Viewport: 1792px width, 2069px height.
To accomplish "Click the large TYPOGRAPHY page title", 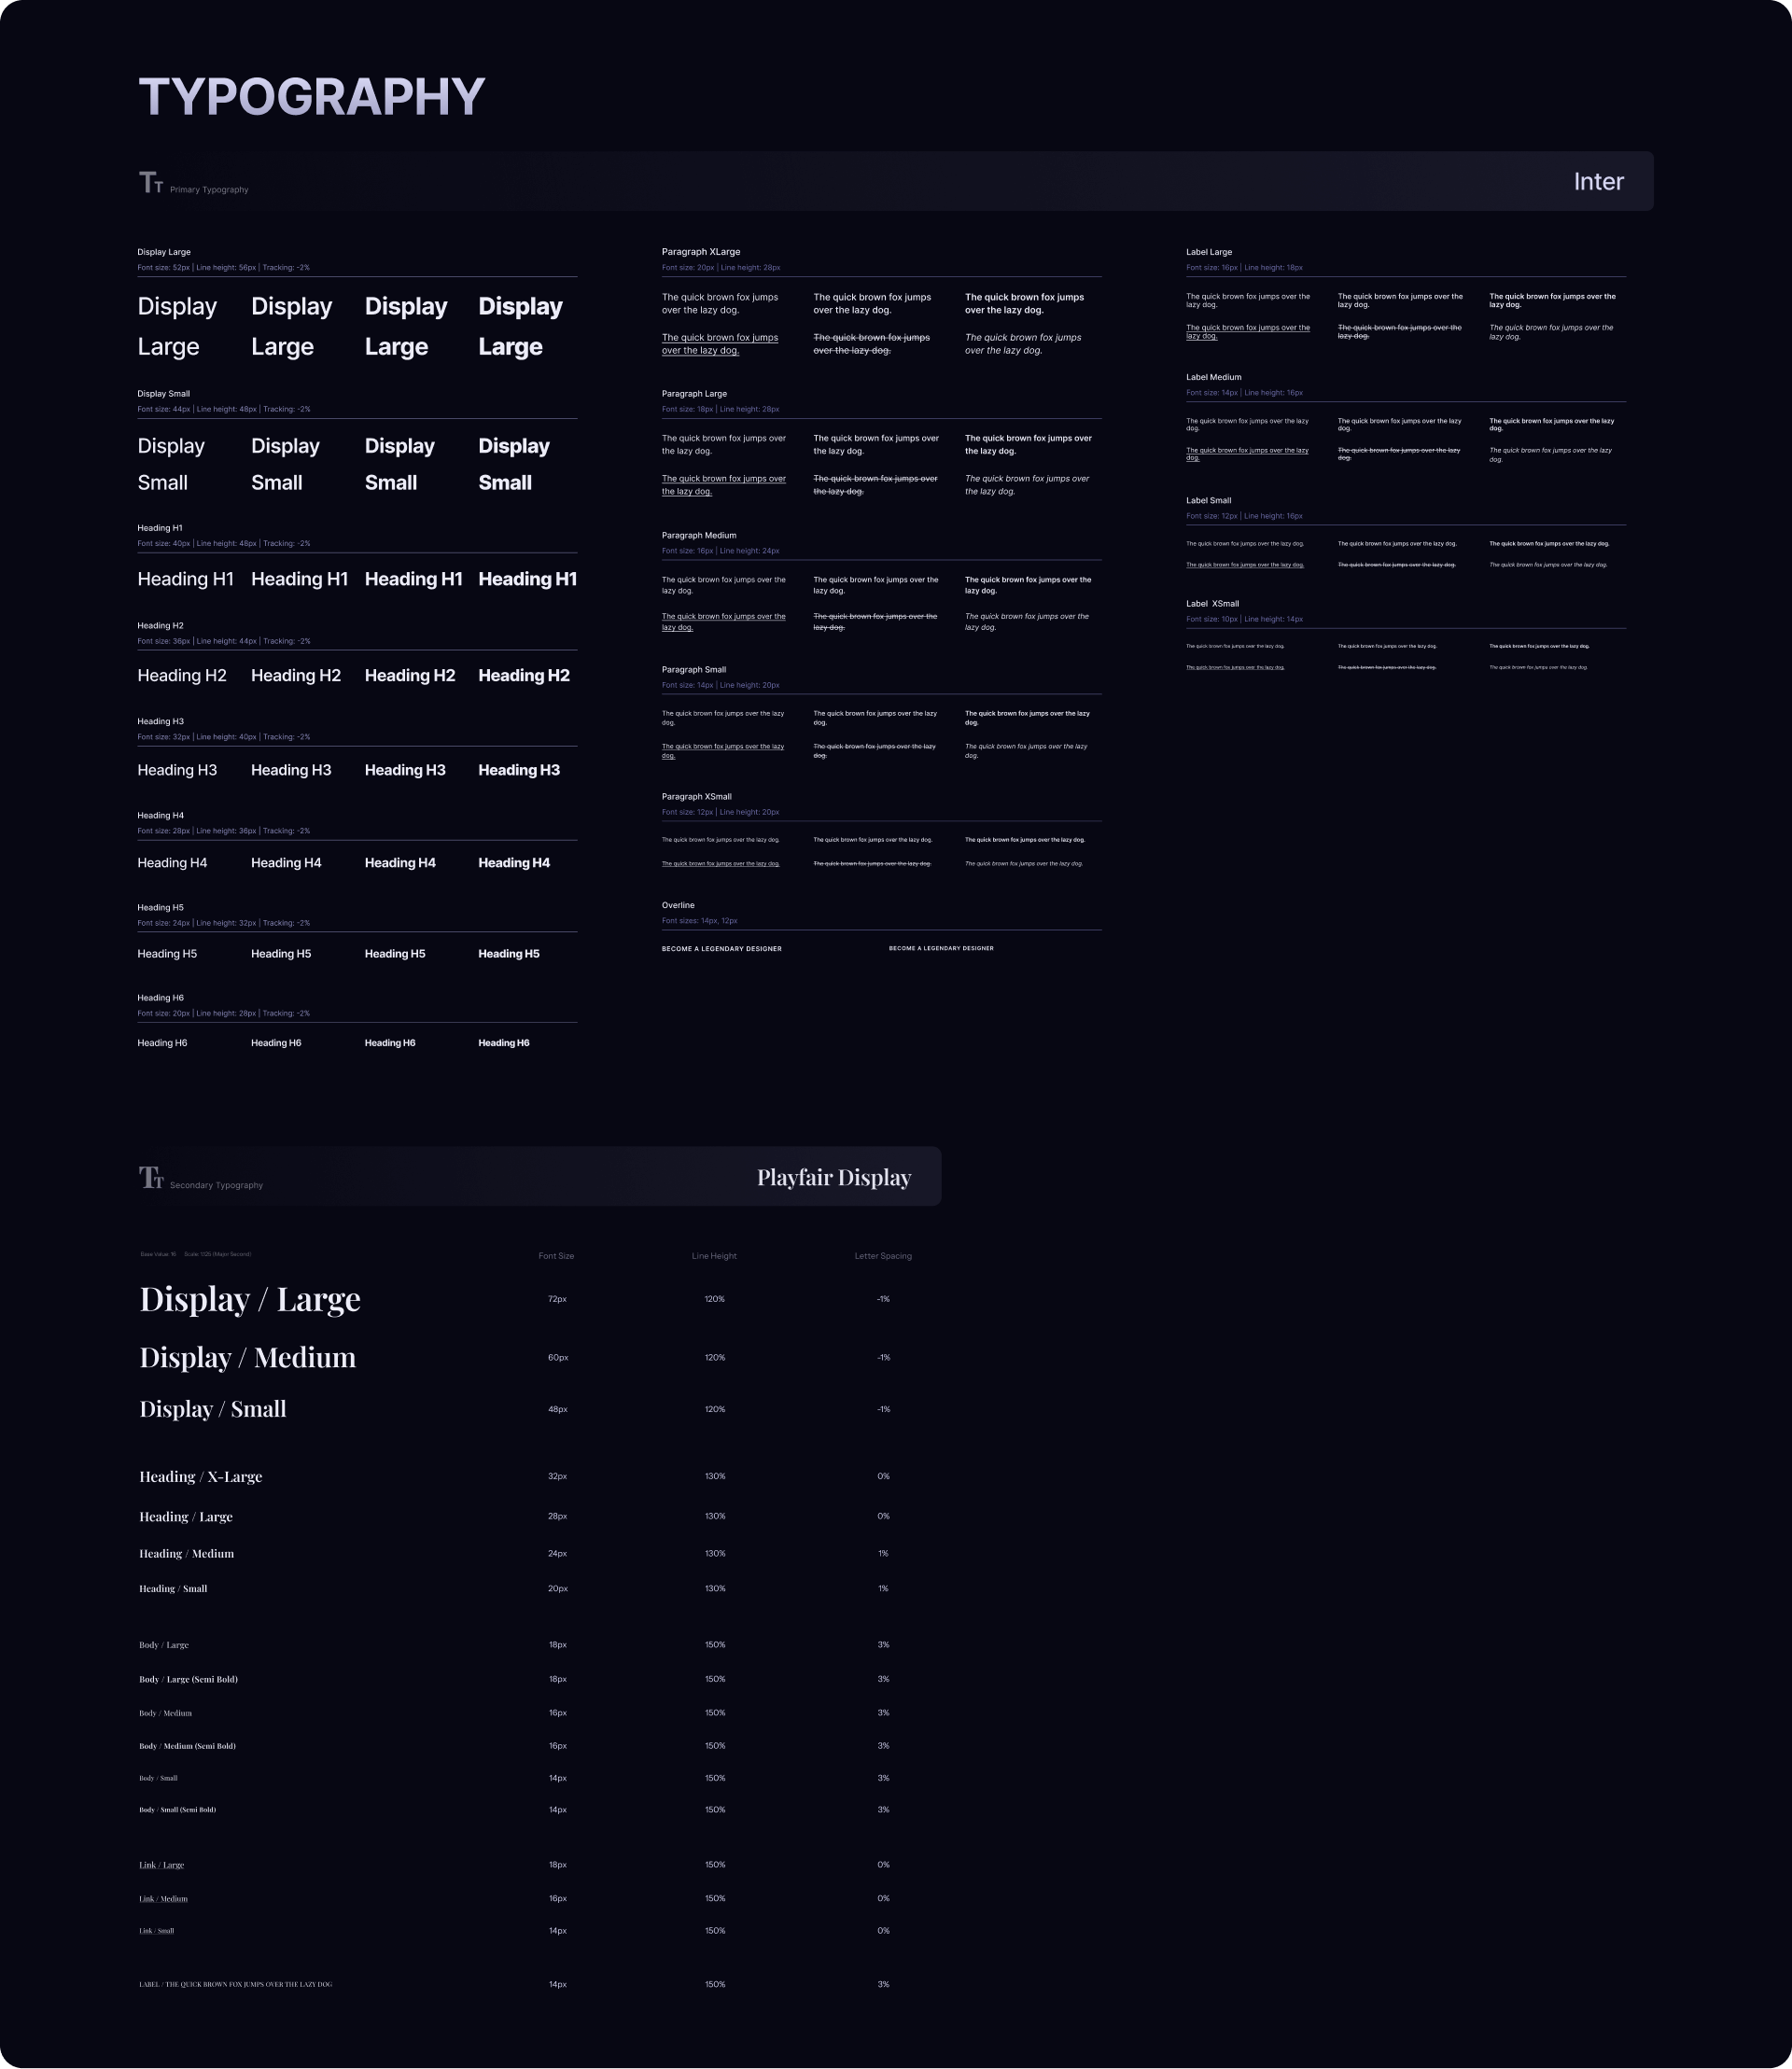I will [x=311, y=97].
